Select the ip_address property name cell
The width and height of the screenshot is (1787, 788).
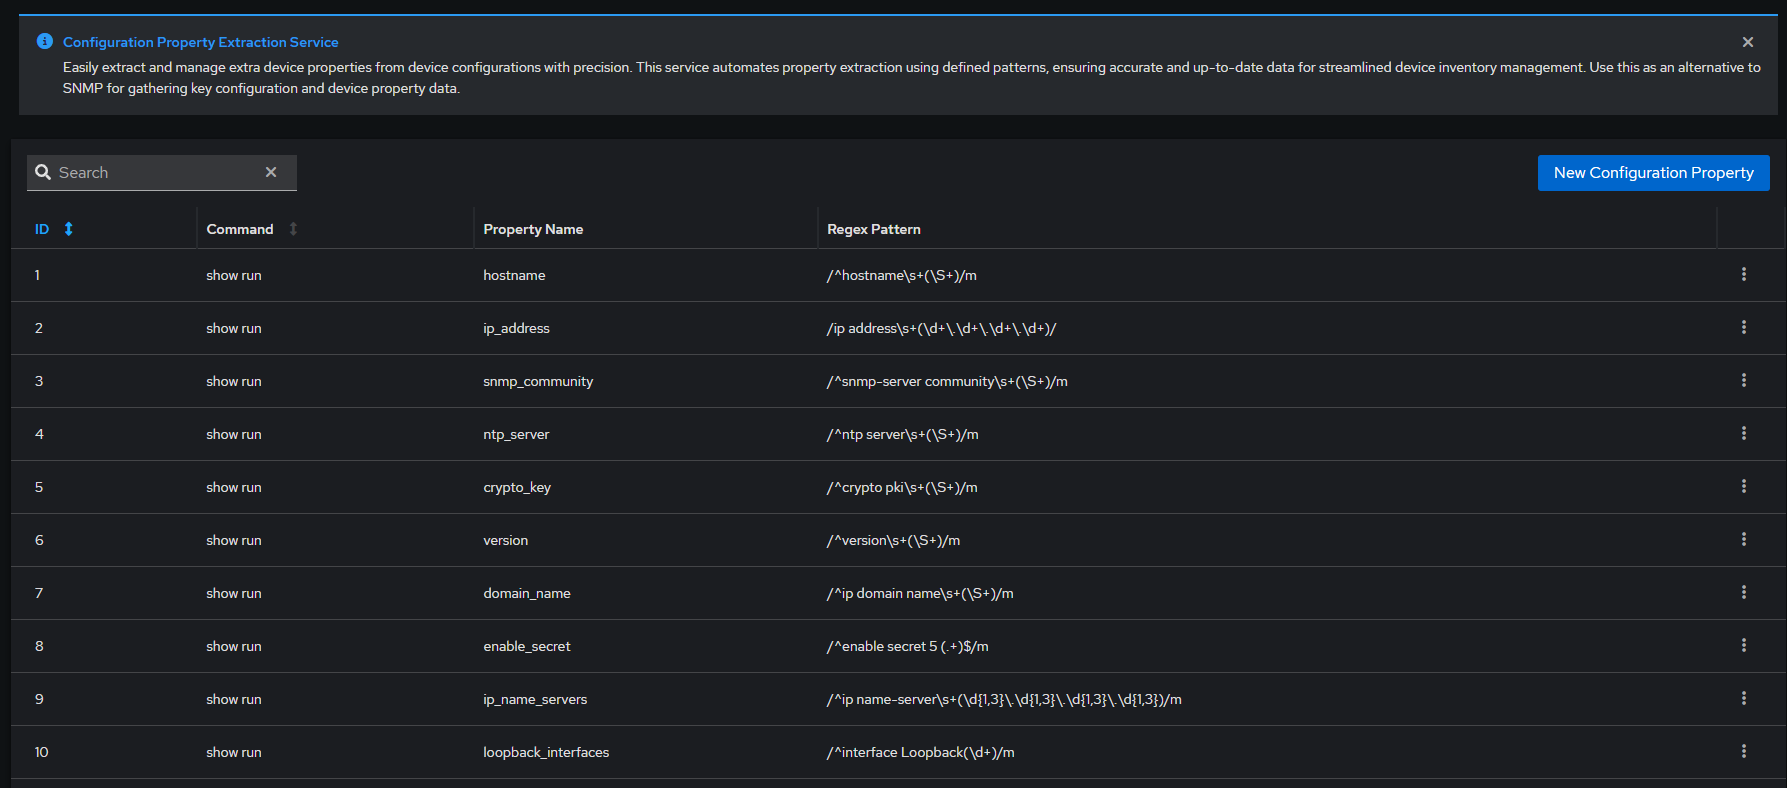516,328
